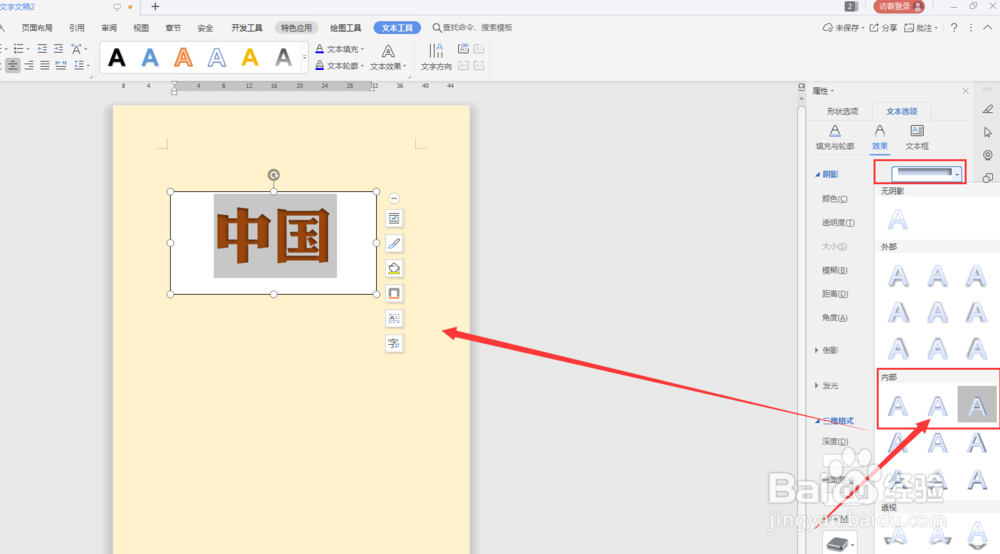1000x554 pixels.
Task: Toggle right text alignment
Action: (x=29, y=65)
